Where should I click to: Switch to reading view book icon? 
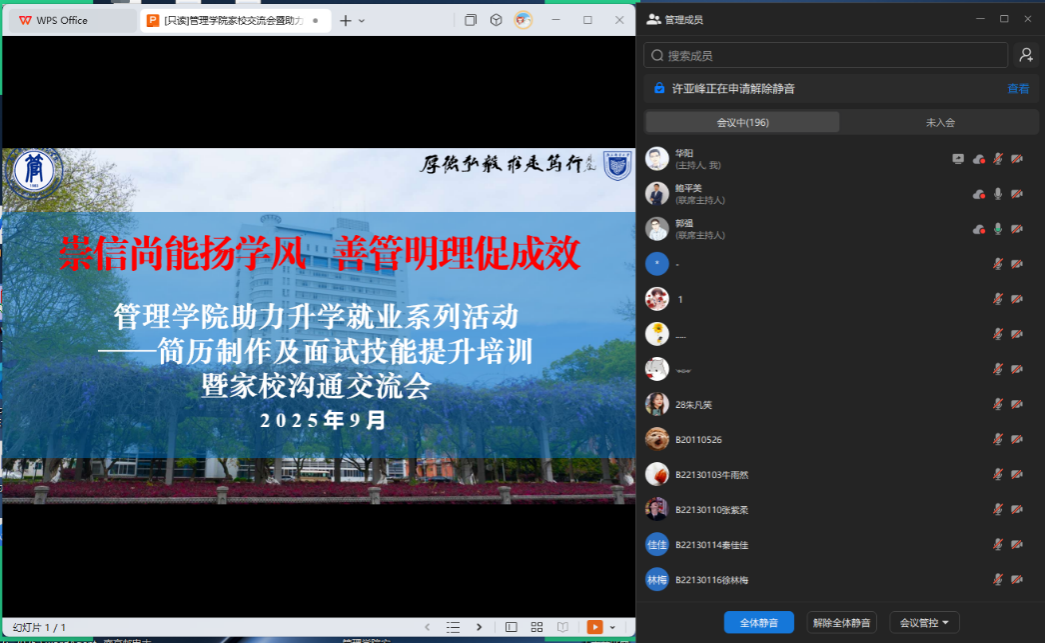click(x=562, y=627)
